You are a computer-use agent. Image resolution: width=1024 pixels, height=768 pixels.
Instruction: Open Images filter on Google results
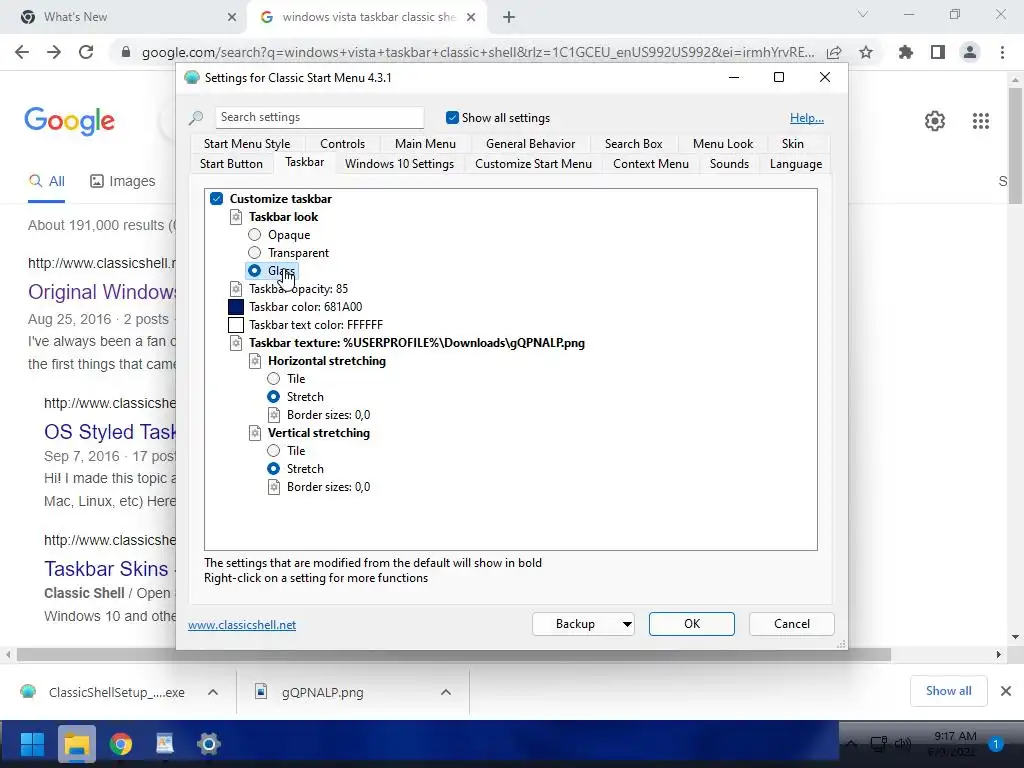(123, 181)
